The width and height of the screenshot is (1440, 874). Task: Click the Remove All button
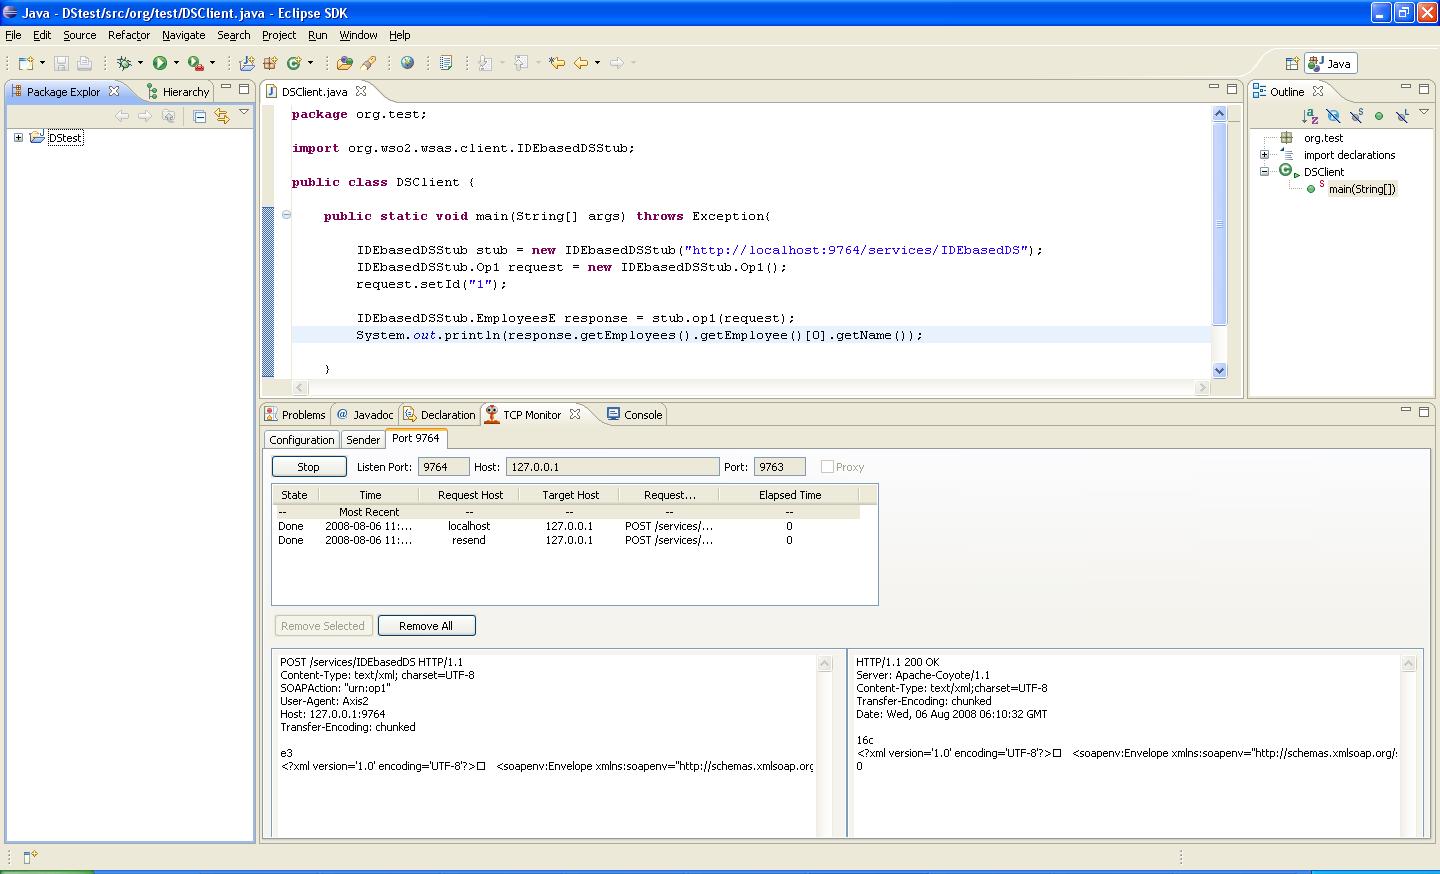pyautogui.click(x=426, y=626)
